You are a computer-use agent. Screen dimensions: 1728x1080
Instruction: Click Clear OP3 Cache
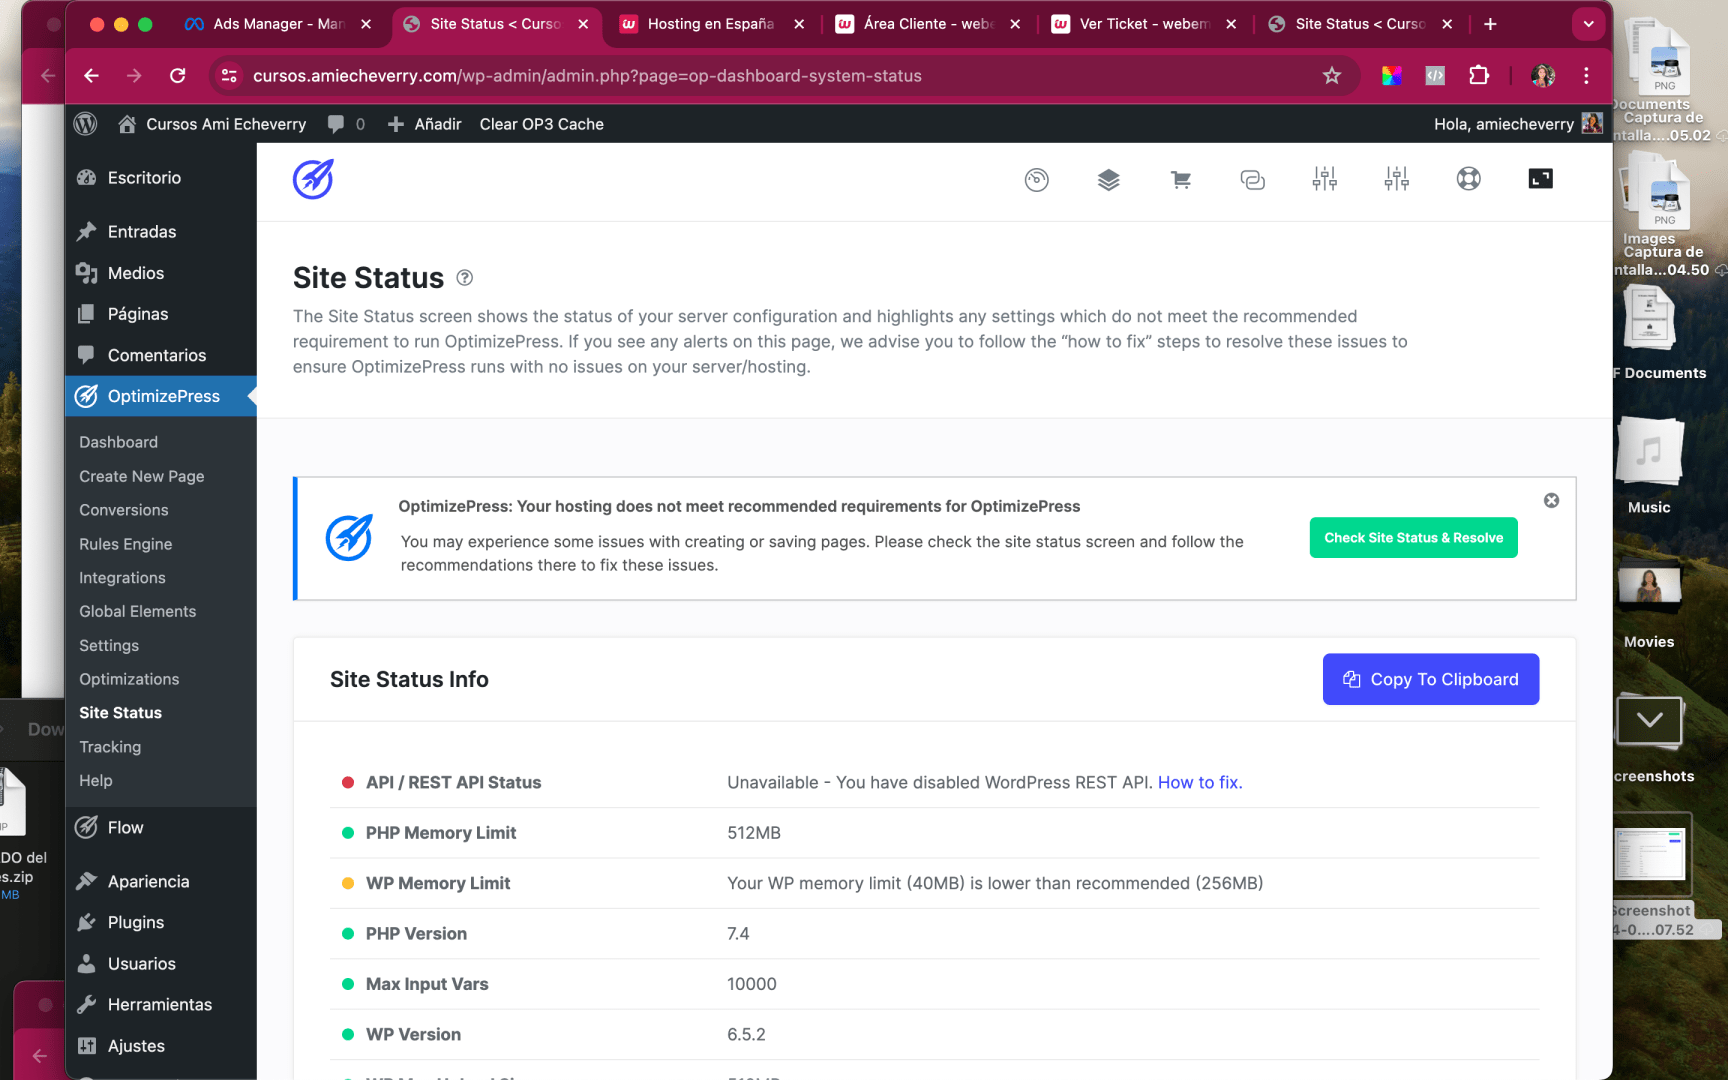coord(541,124)
